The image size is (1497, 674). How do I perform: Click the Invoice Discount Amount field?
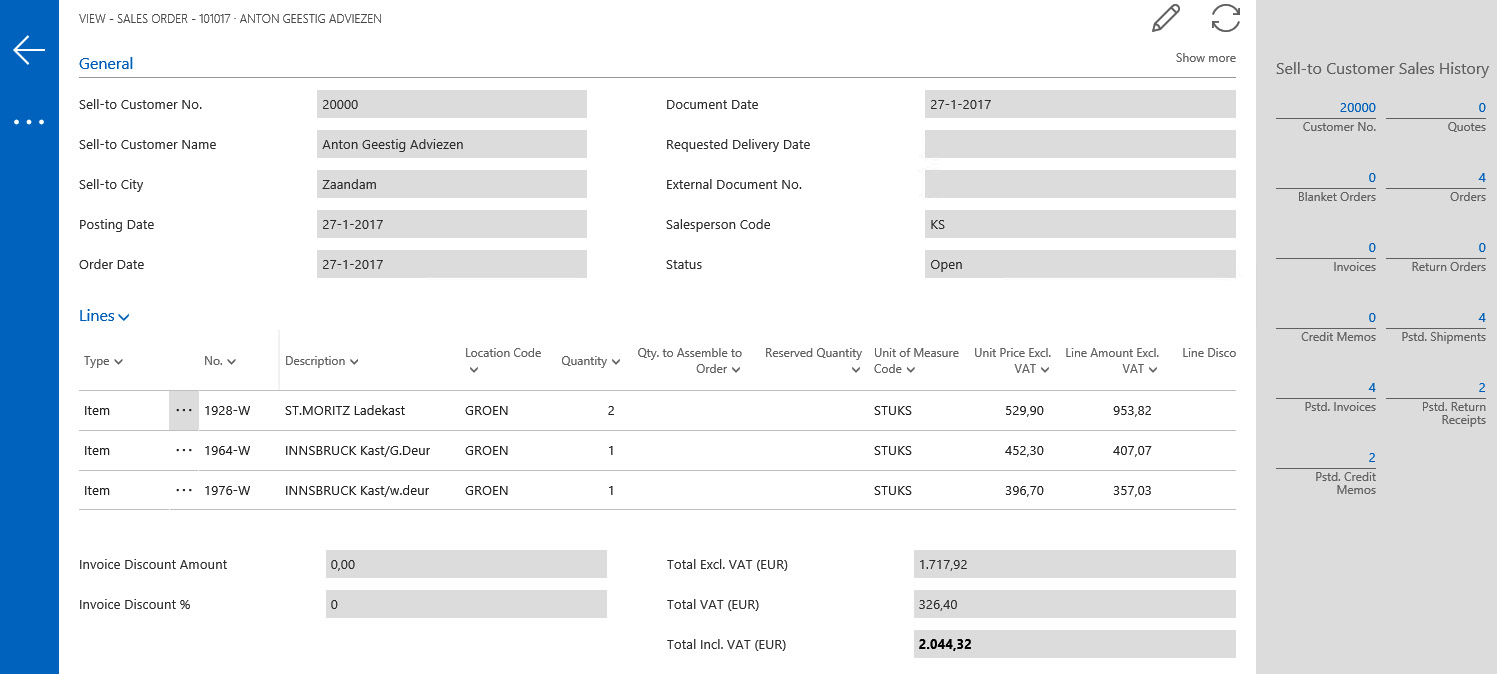click(466, 565)
